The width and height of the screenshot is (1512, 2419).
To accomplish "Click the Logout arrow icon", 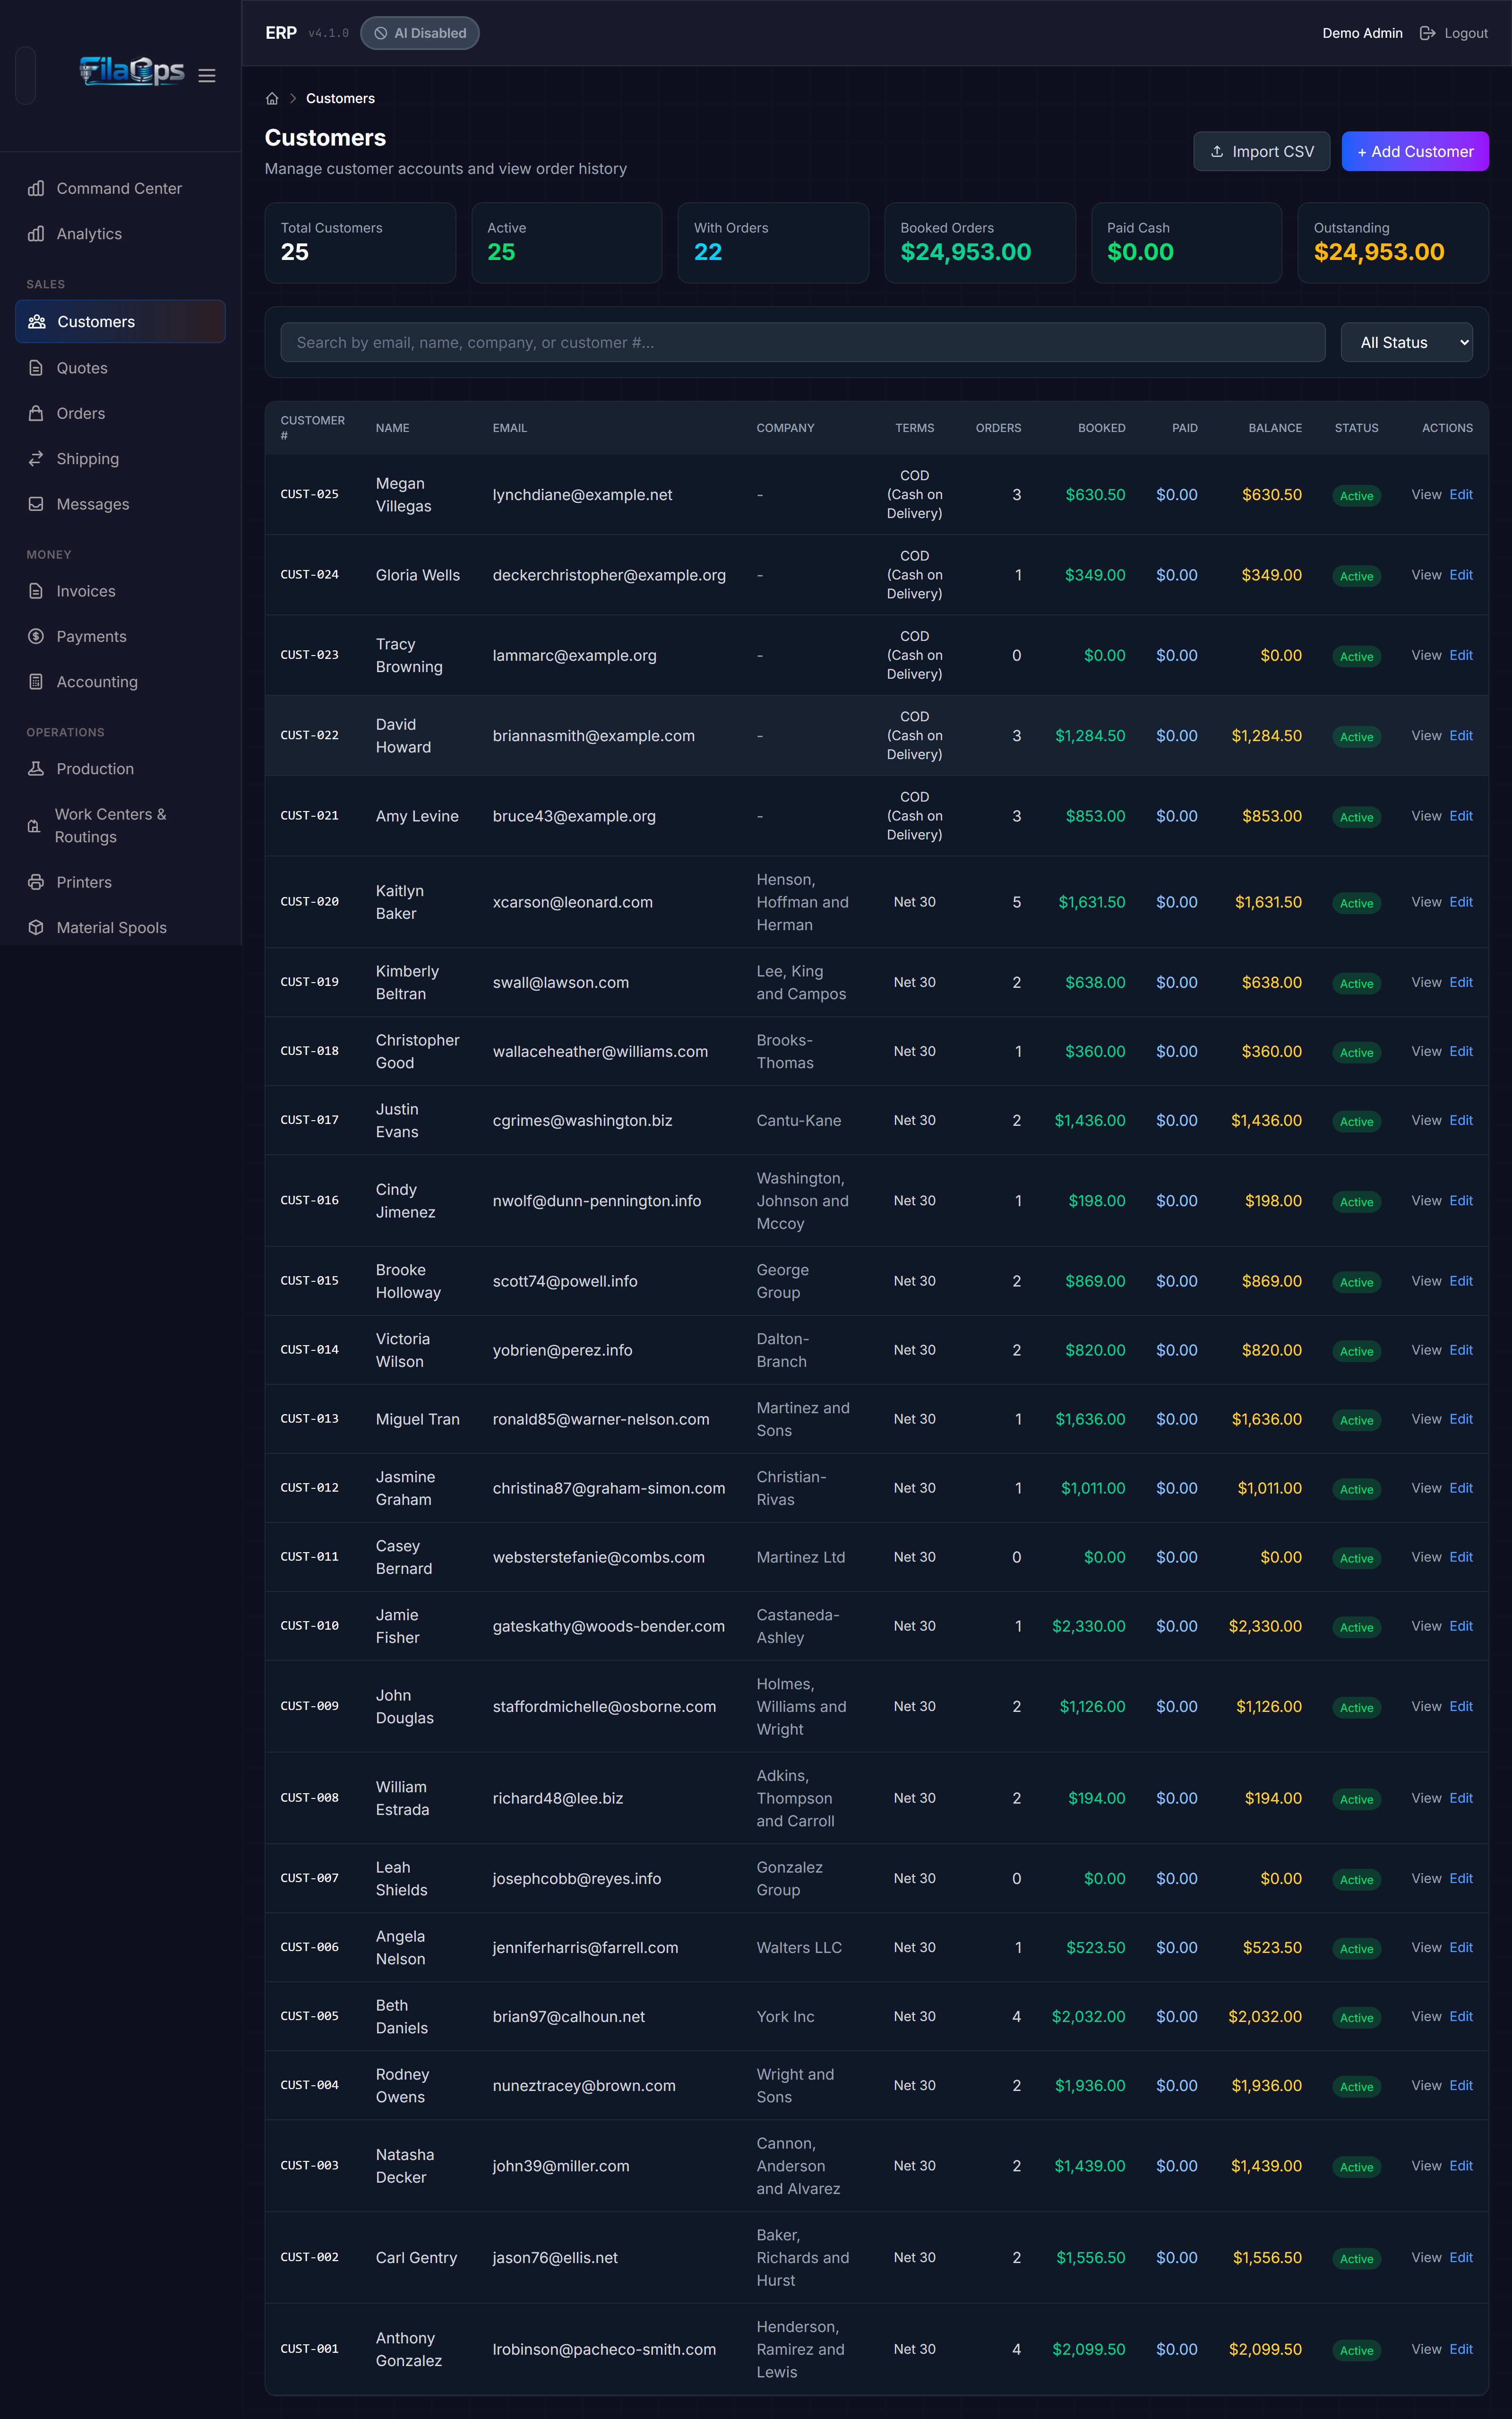I will click(x=1427, y=33).
